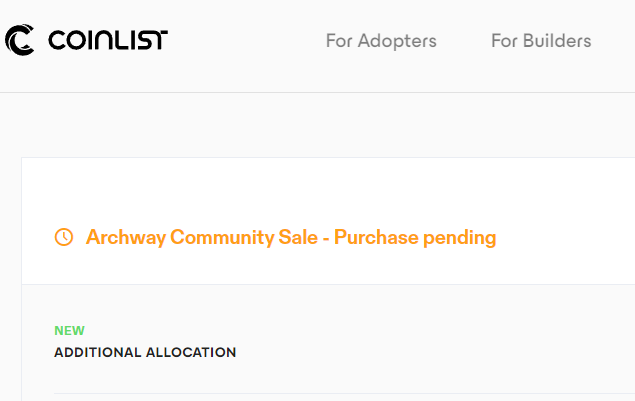
Task: Click the word ADDITIONAL in section label
Action: pyautogui.click(x=98, y=352)
